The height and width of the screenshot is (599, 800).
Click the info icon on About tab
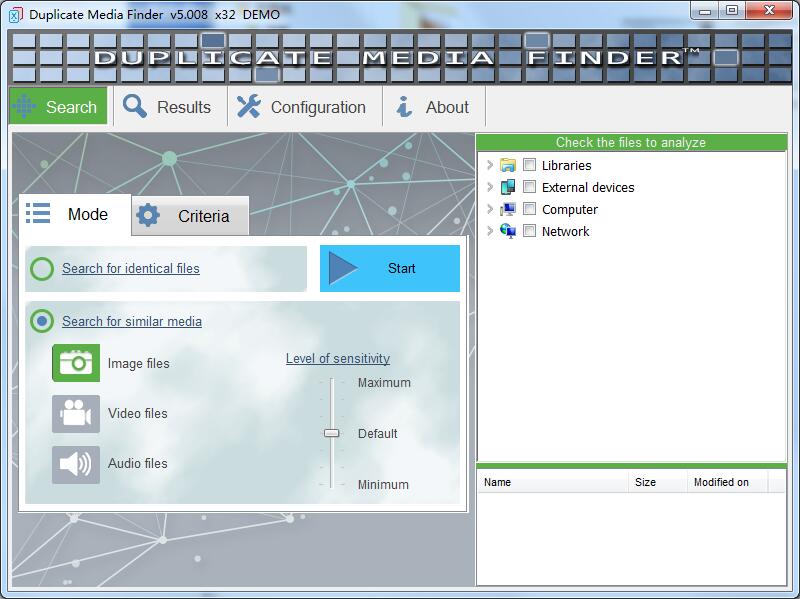click(x=404, y=107)
